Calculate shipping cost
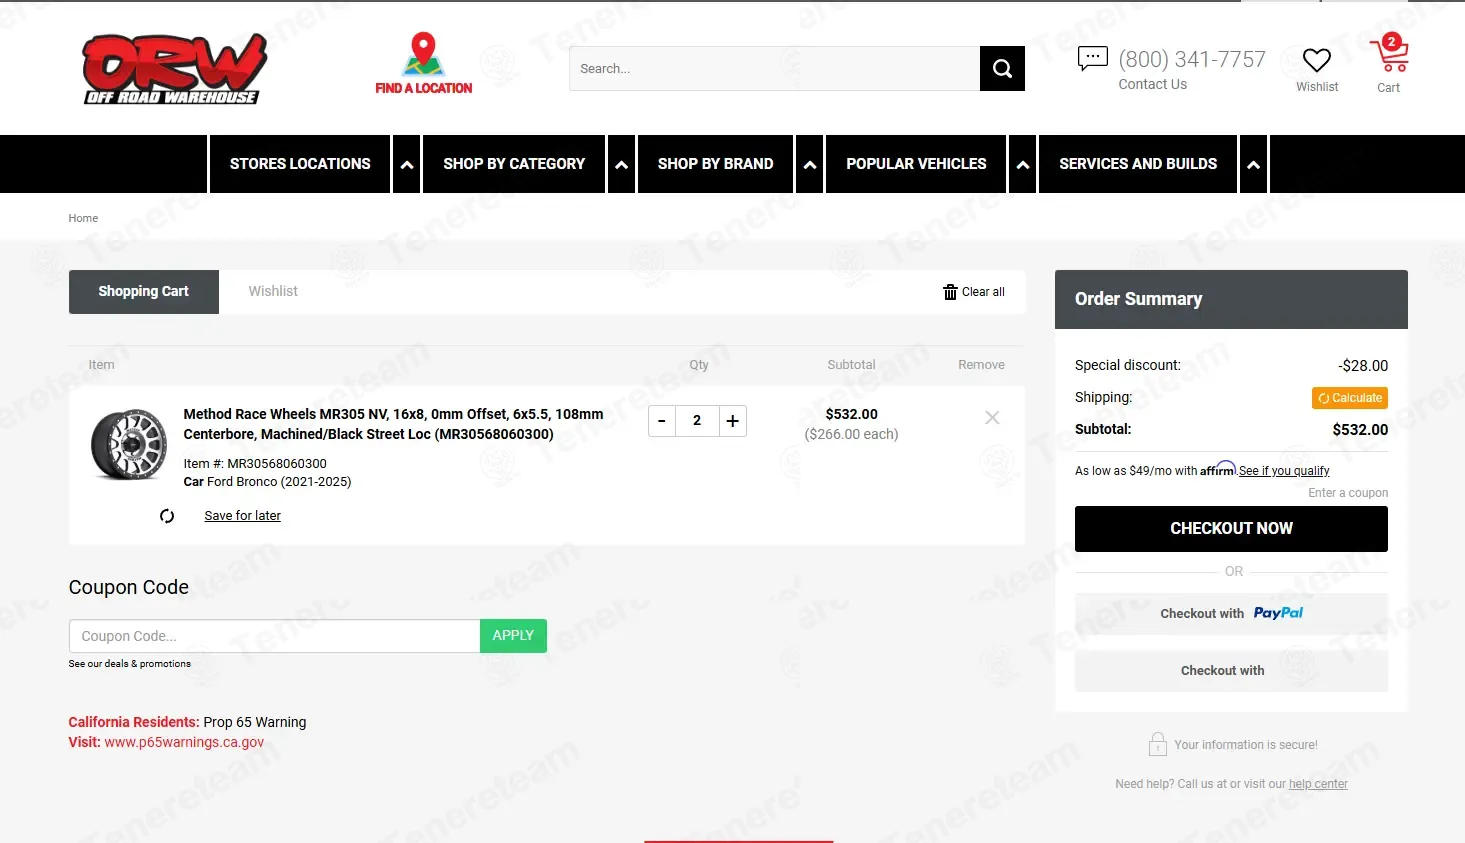 tap(1350, 398)
